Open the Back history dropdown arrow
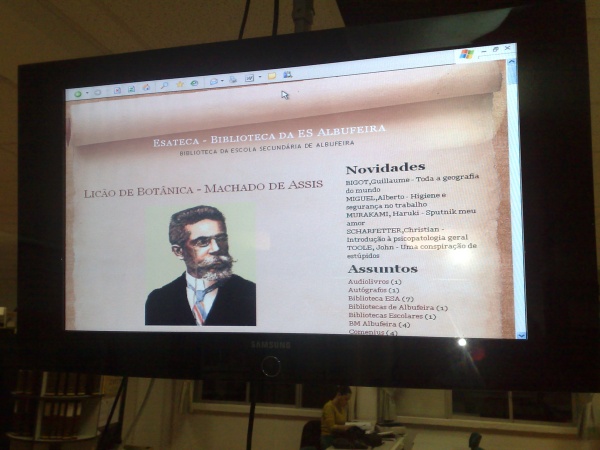This screenshot has width=600, height=450. click(87, 93)
